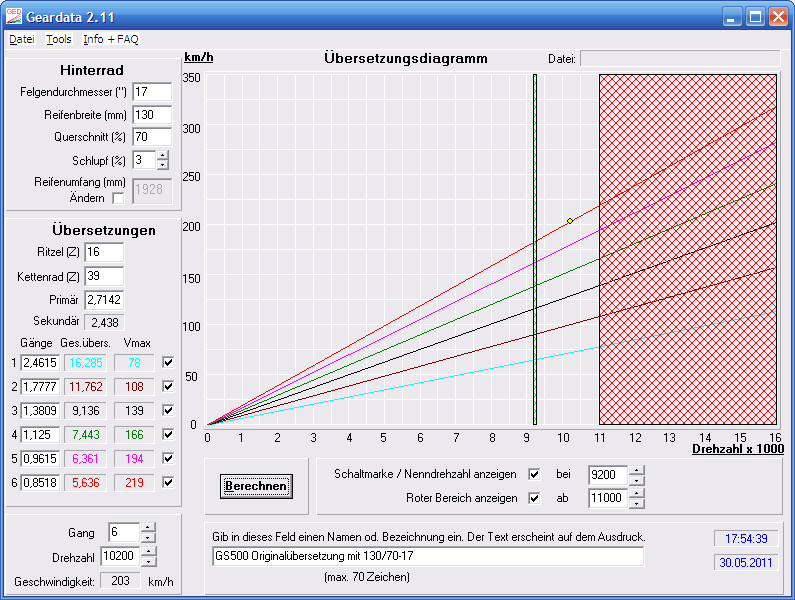Viewport: 795px width, 600px height.
Task: Click the yellow marker point on the diagram
Action: (570, 220)
